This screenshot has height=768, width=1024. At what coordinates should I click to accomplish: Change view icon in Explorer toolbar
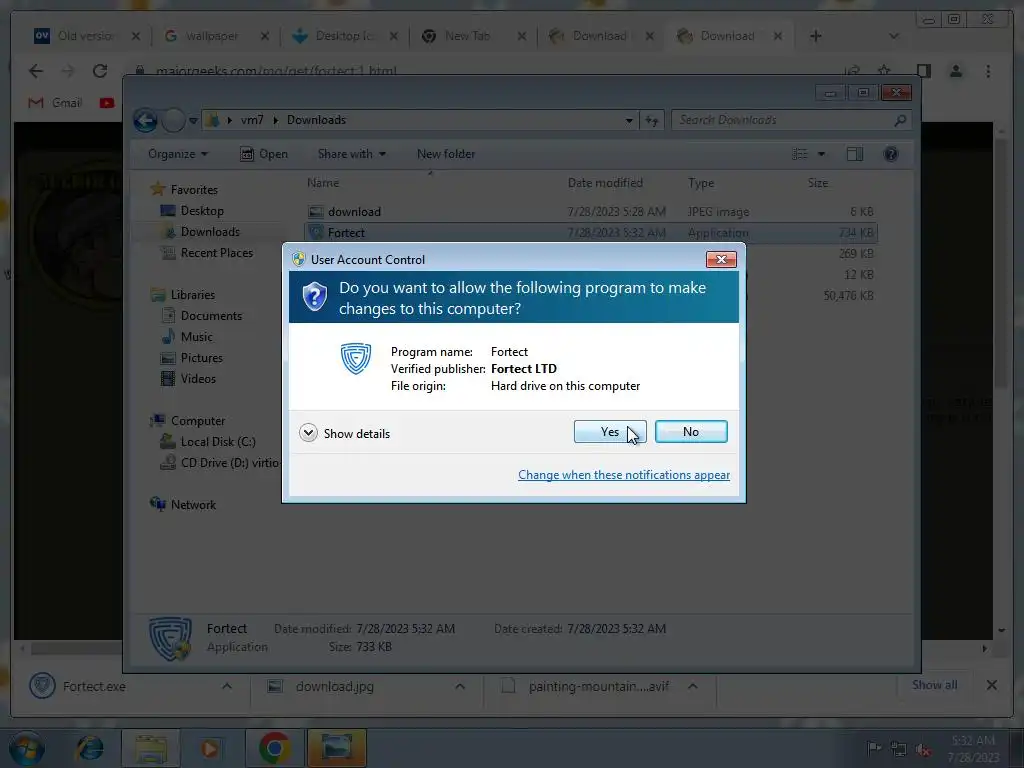800,154
